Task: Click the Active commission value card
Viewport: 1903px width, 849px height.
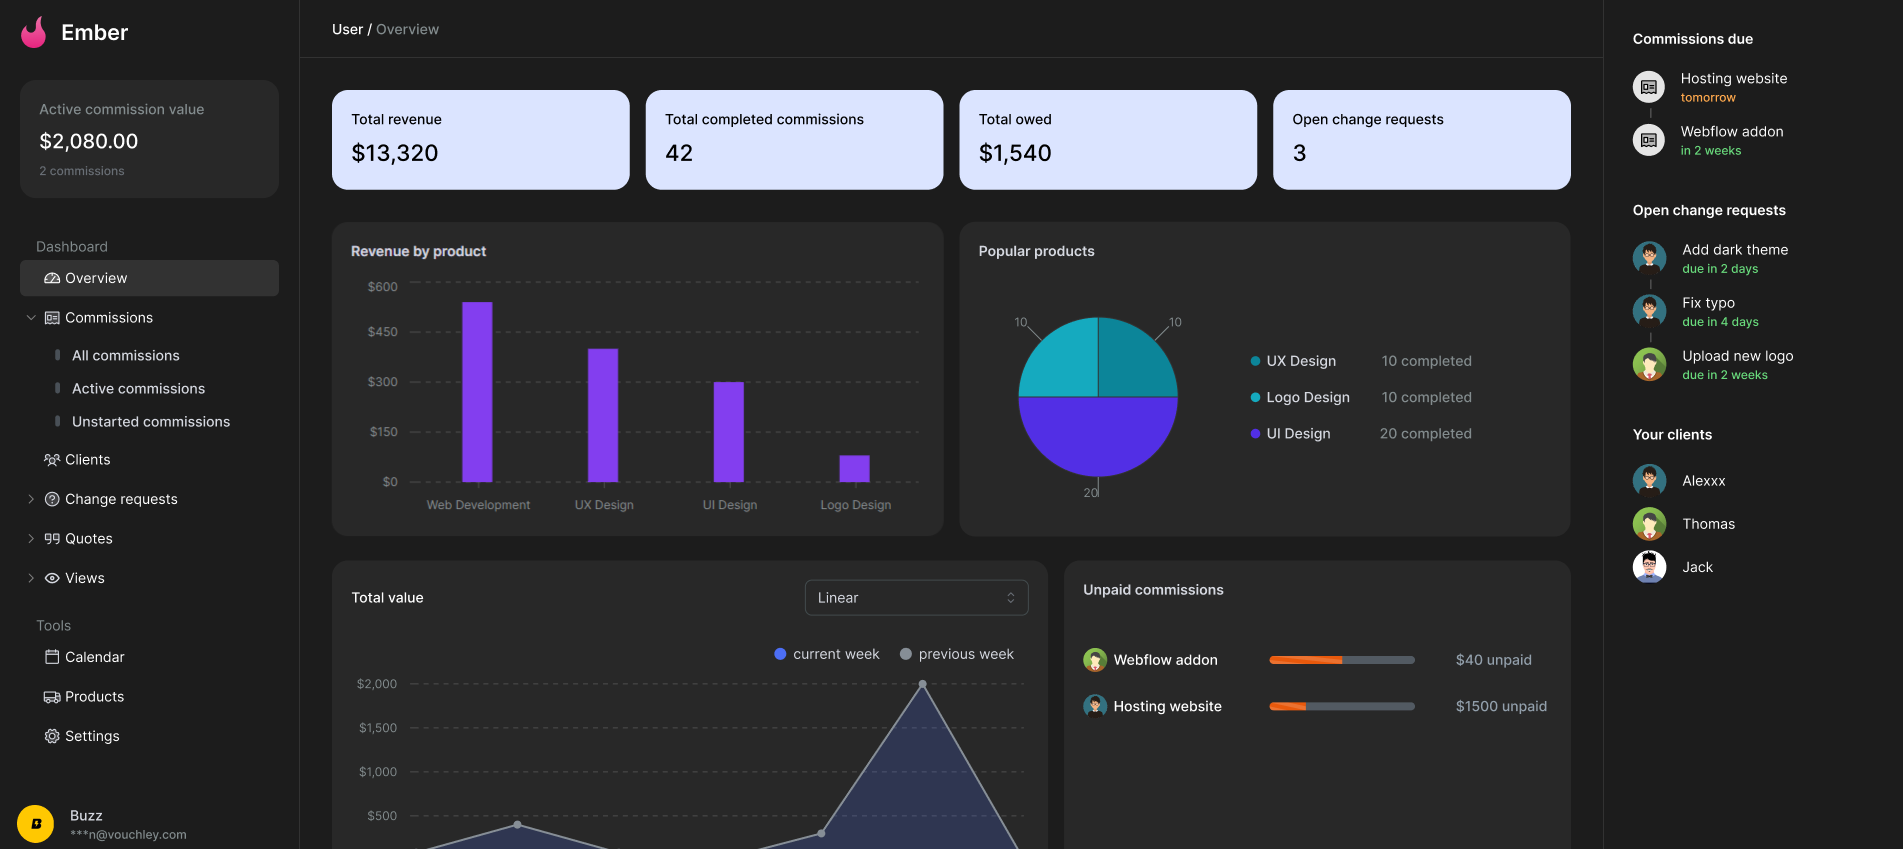Action: [x=149, y=139]
